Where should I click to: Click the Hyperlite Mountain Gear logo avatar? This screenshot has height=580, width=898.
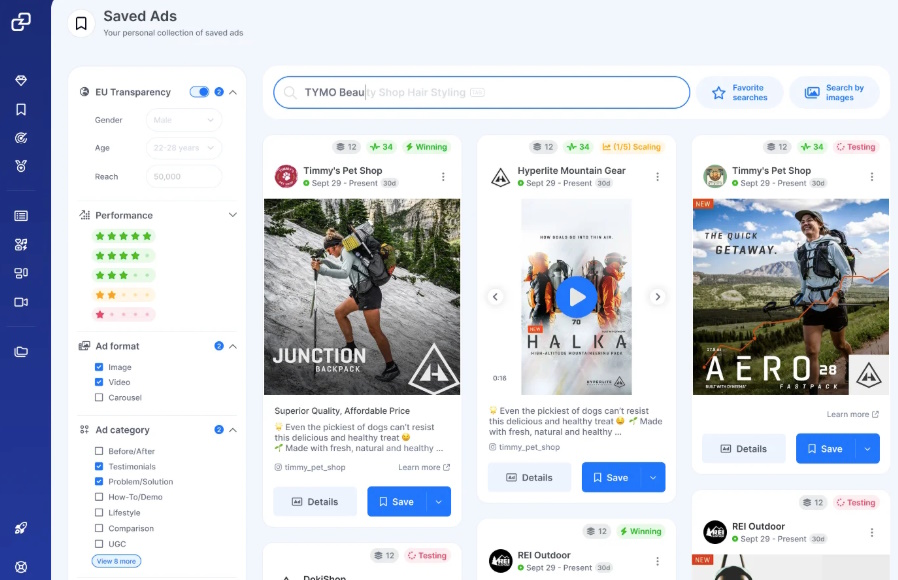coord(501,176)
